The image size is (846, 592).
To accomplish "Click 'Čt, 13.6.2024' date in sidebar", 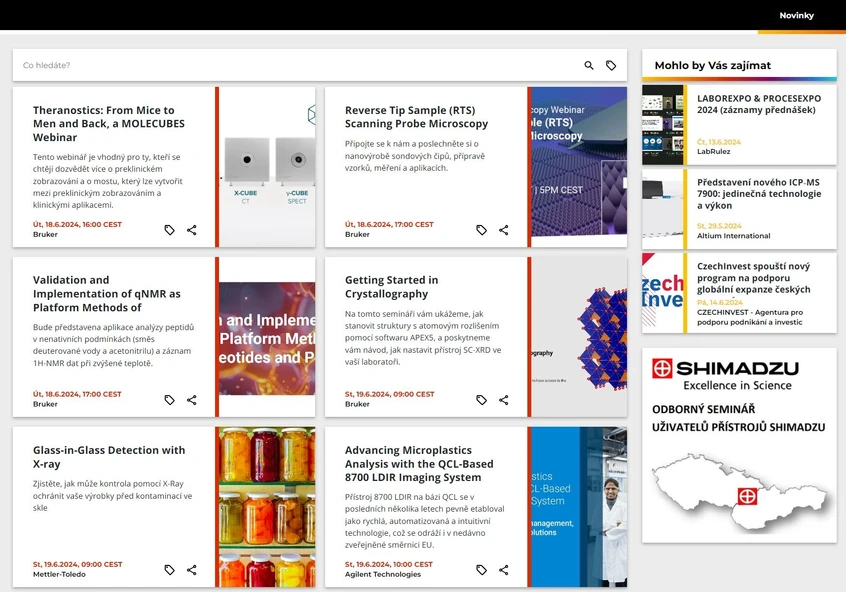I will (x=719, y=142).
